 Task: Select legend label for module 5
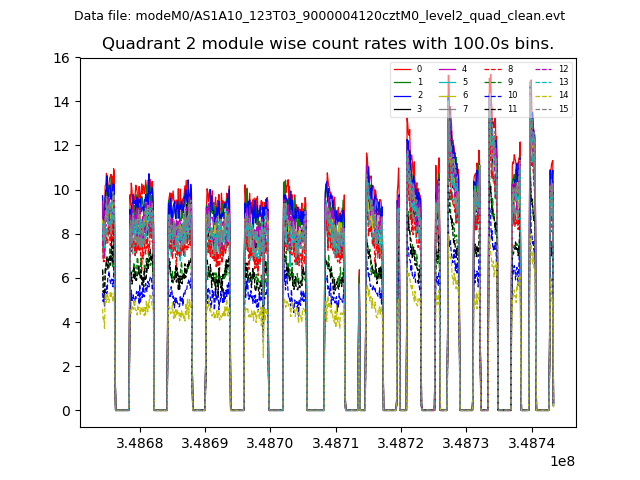pyautogui.click(x=465, y=82)
